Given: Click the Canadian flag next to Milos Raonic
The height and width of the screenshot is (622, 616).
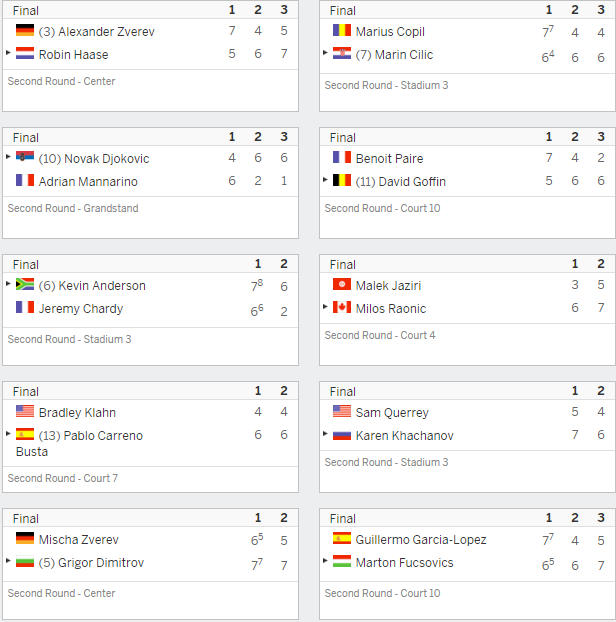Looking at the screenshot, I should point(342,307).
